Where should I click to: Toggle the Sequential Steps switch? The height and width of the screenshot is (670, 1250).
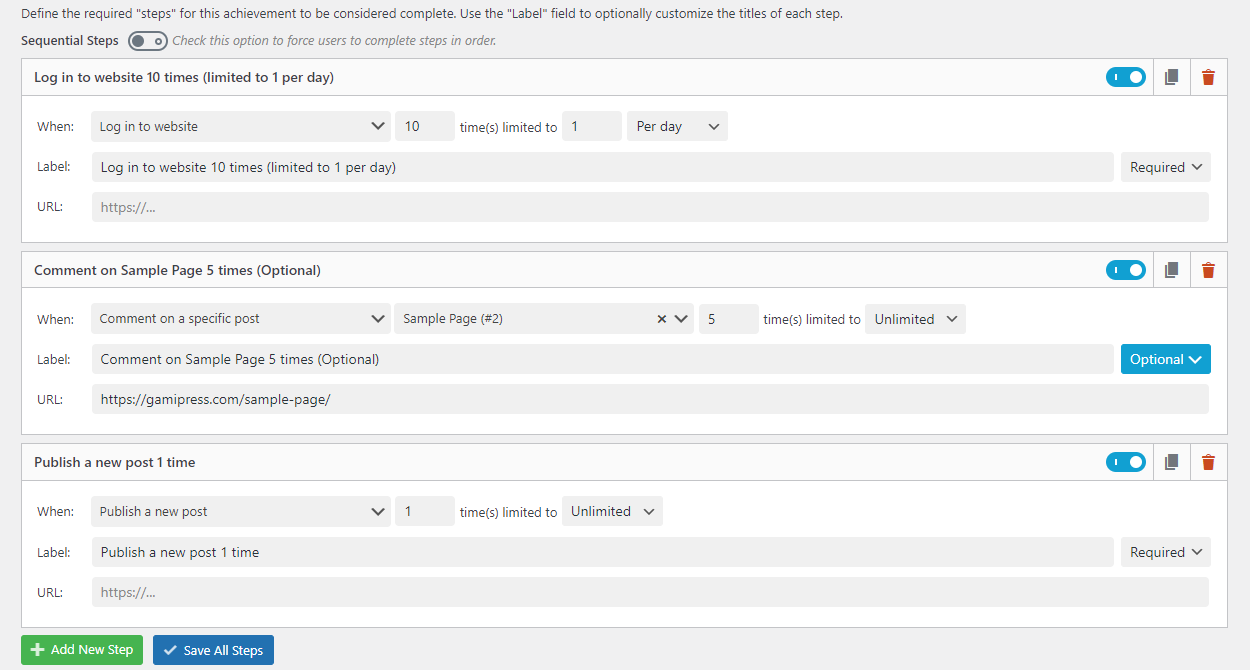[x=147, y=41]
